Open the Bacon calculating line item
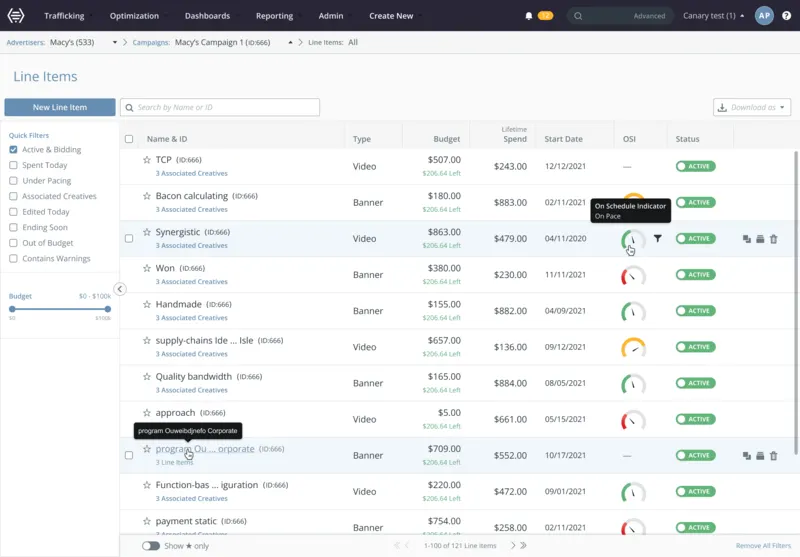800x557 pixels. click(192, 196)
